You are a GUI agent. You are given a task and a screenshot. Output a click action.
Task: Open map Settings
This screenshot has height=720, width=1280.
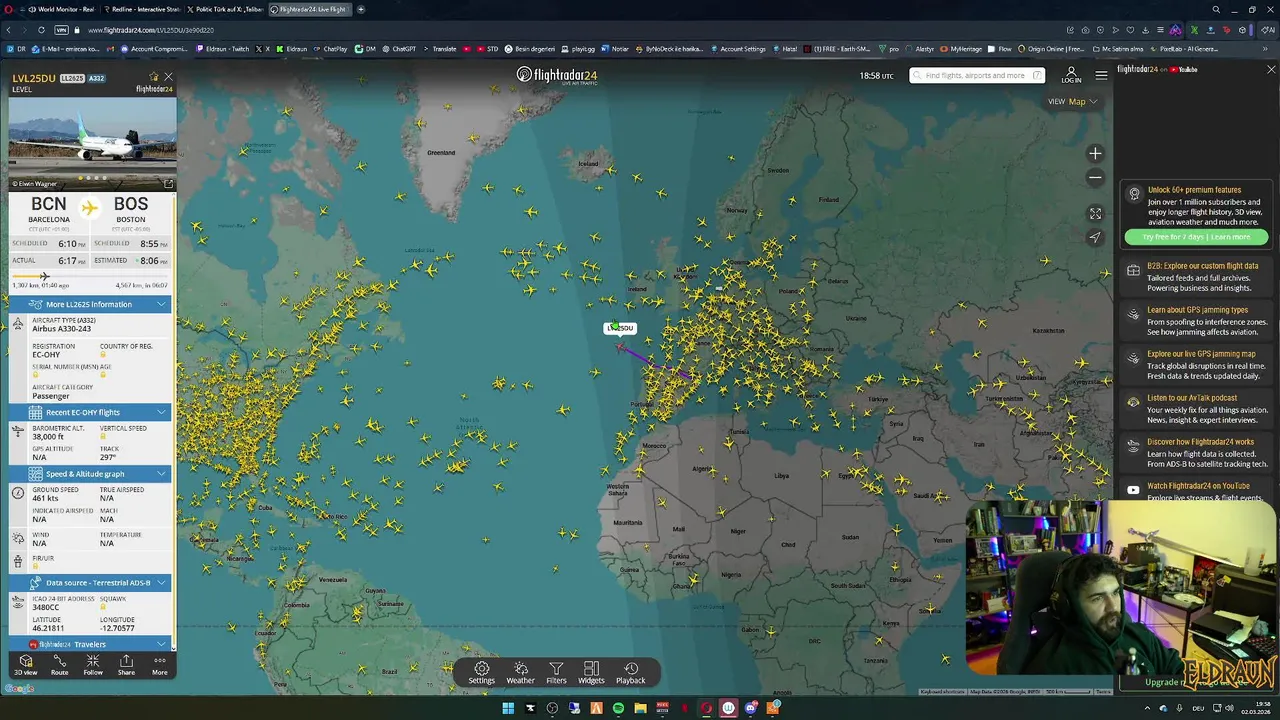click(x=482, y=673)
